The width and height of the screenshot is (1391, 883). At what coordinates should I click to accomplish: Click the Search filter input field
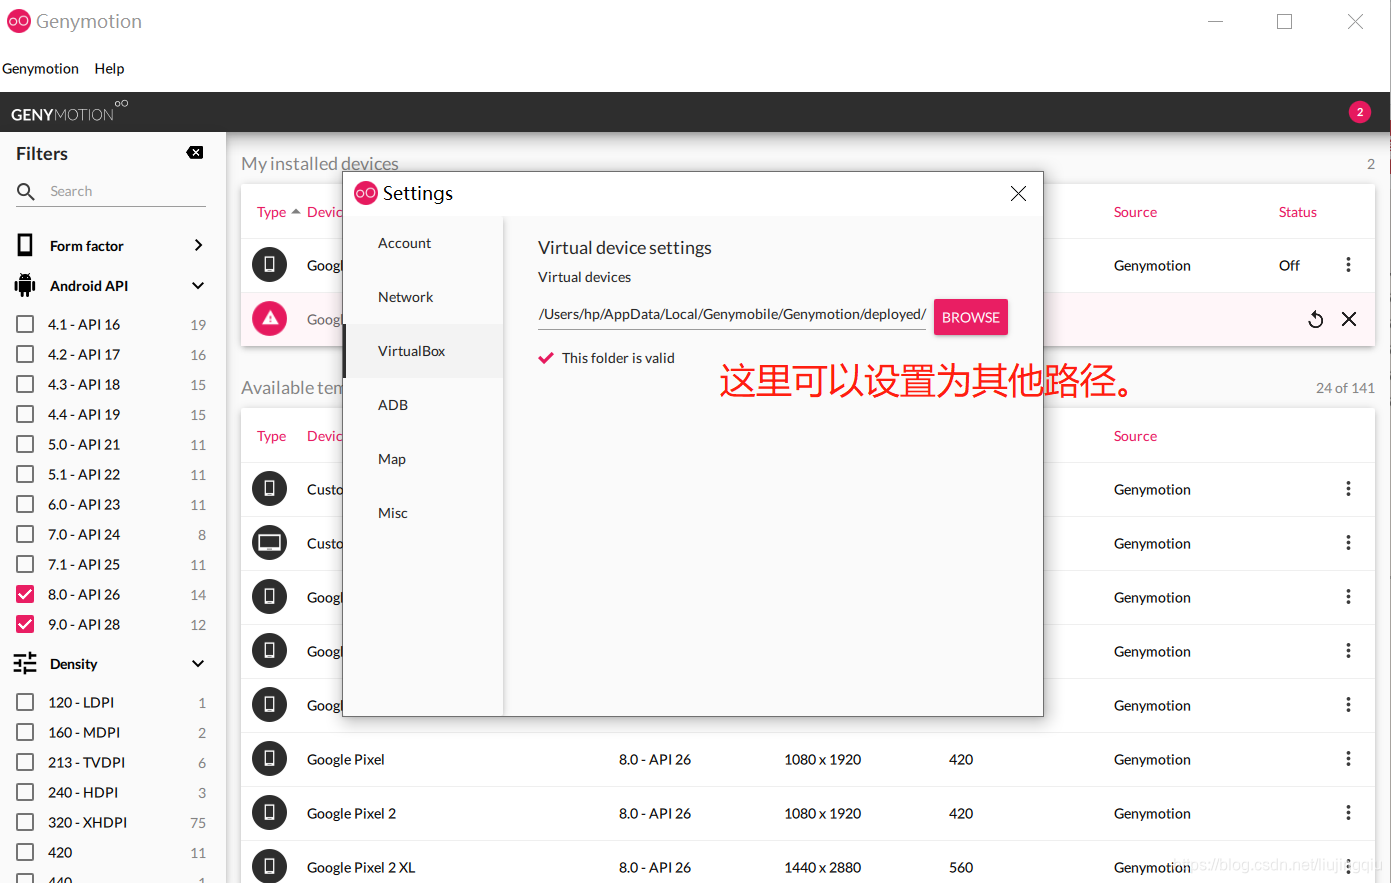tap(126, 191)
